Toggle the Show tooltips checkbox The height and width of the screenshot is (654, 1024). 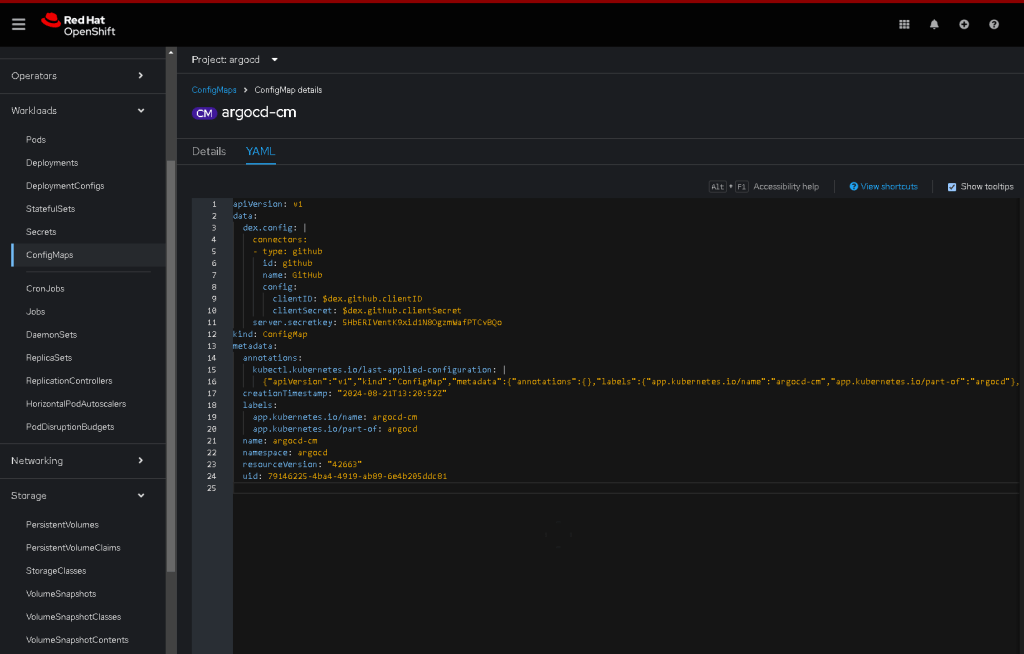pos(952,187)
